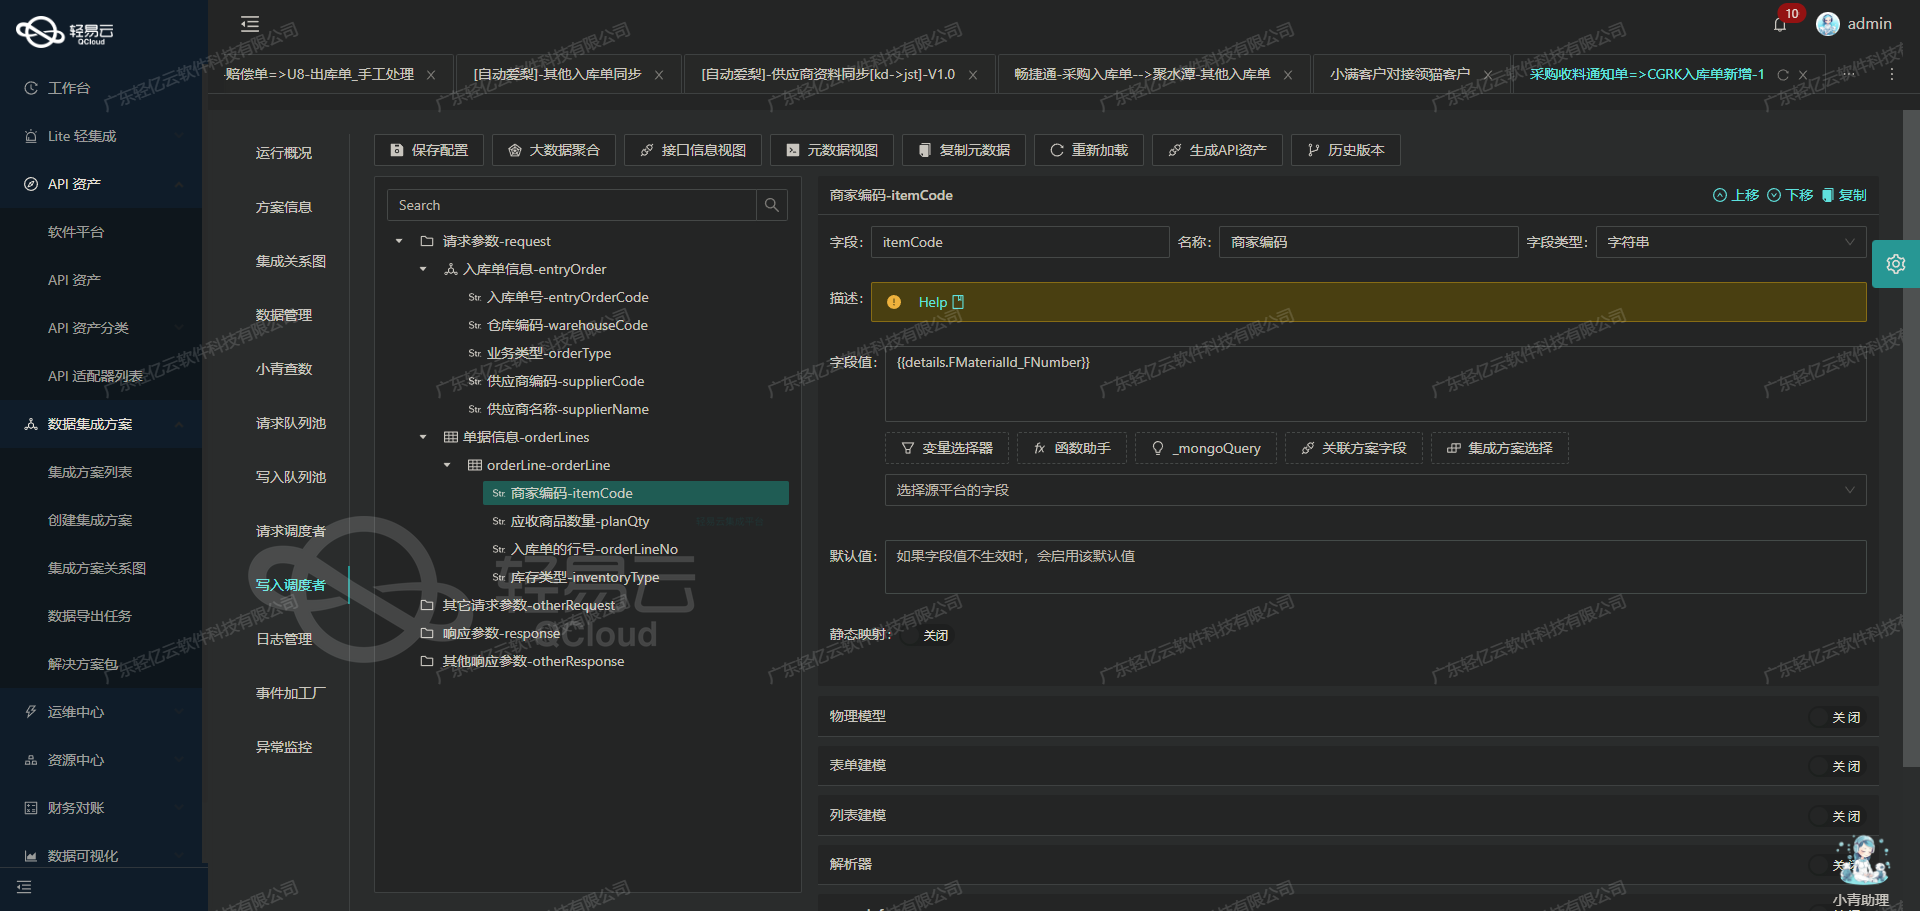The image size is (1920, 911).
Task: Close the 供应商资料同步 tab
Action: pyautogui.click(x=973, y=75)
